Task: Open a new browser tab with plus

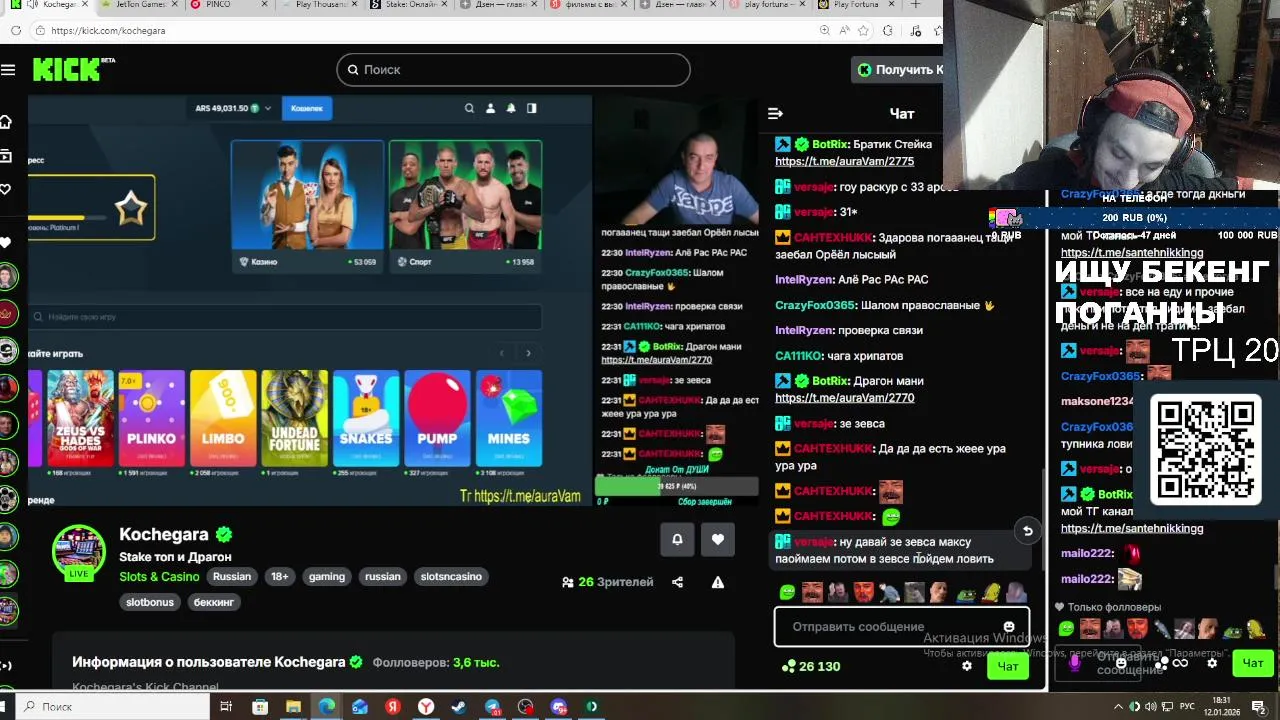Action: coord(915,5)
